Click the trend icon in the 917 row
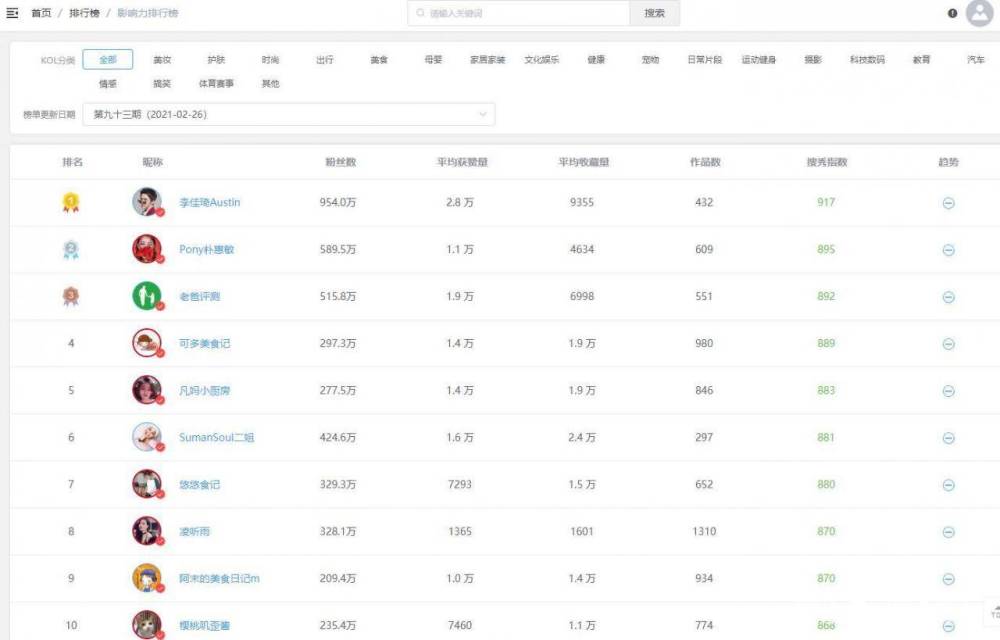This screenshot has height=640, width=1000. (x=948, y=203)
